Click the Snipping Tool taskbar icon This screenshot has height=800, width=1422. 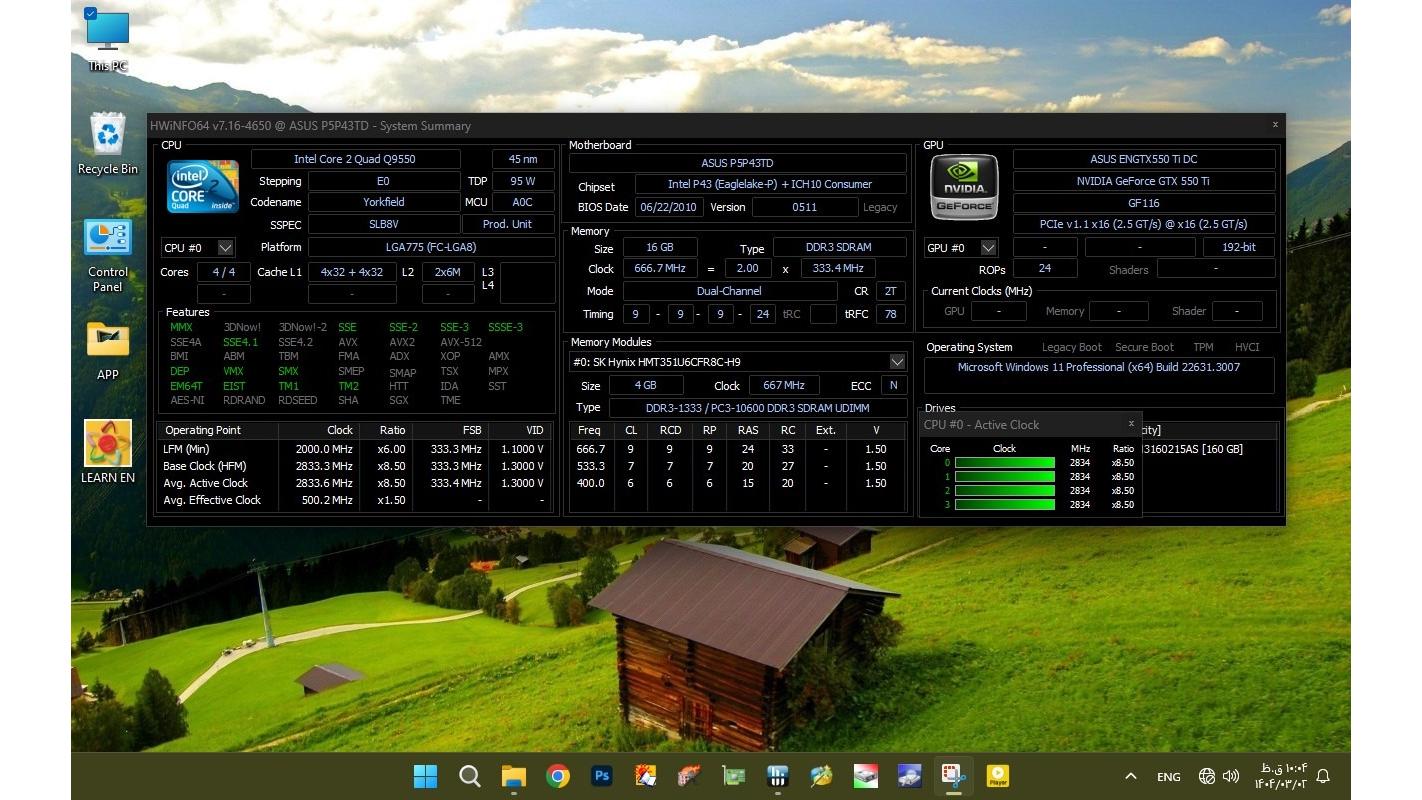click(953, 776)
